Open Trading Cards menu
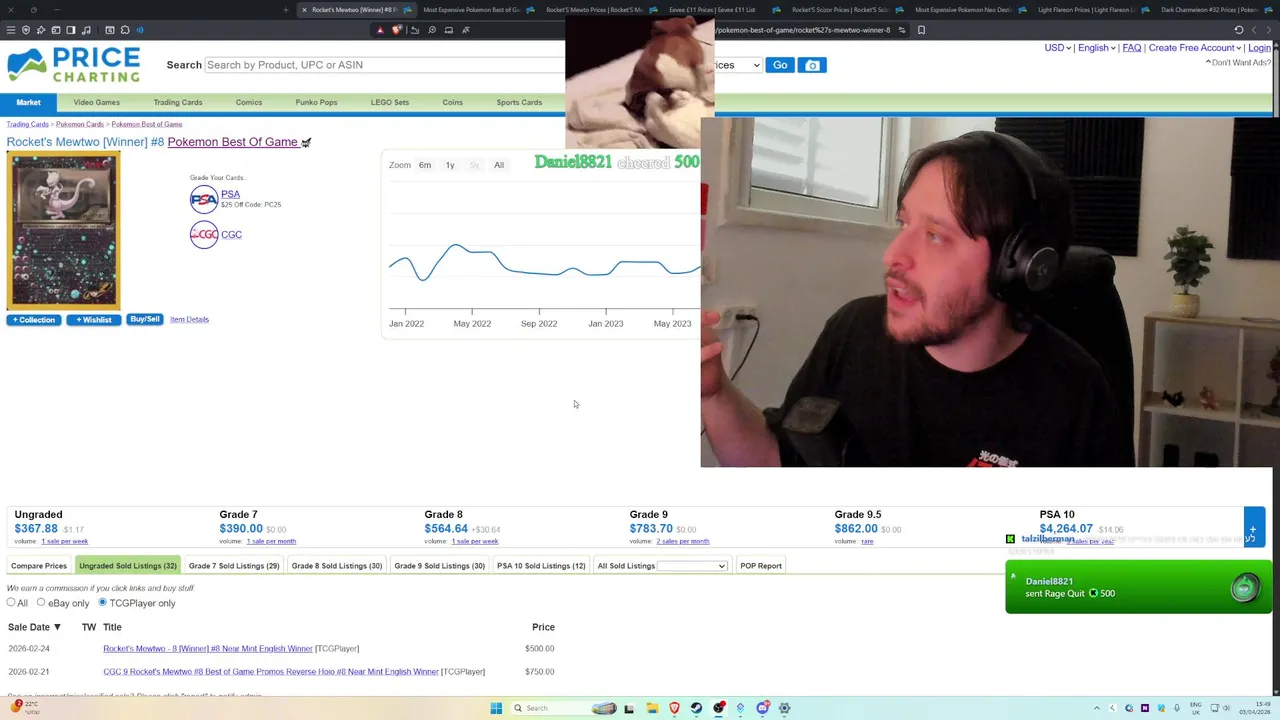Screen dimensions: 1280x720 pos(178,102)
